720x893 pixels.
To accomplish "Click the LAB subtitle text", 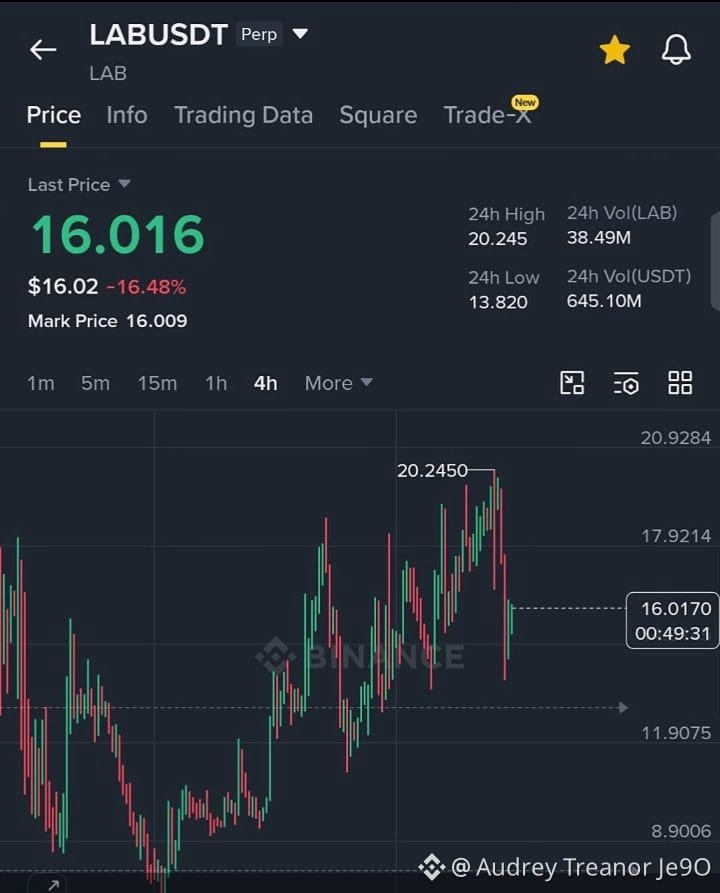I will [x=108, y=73].
